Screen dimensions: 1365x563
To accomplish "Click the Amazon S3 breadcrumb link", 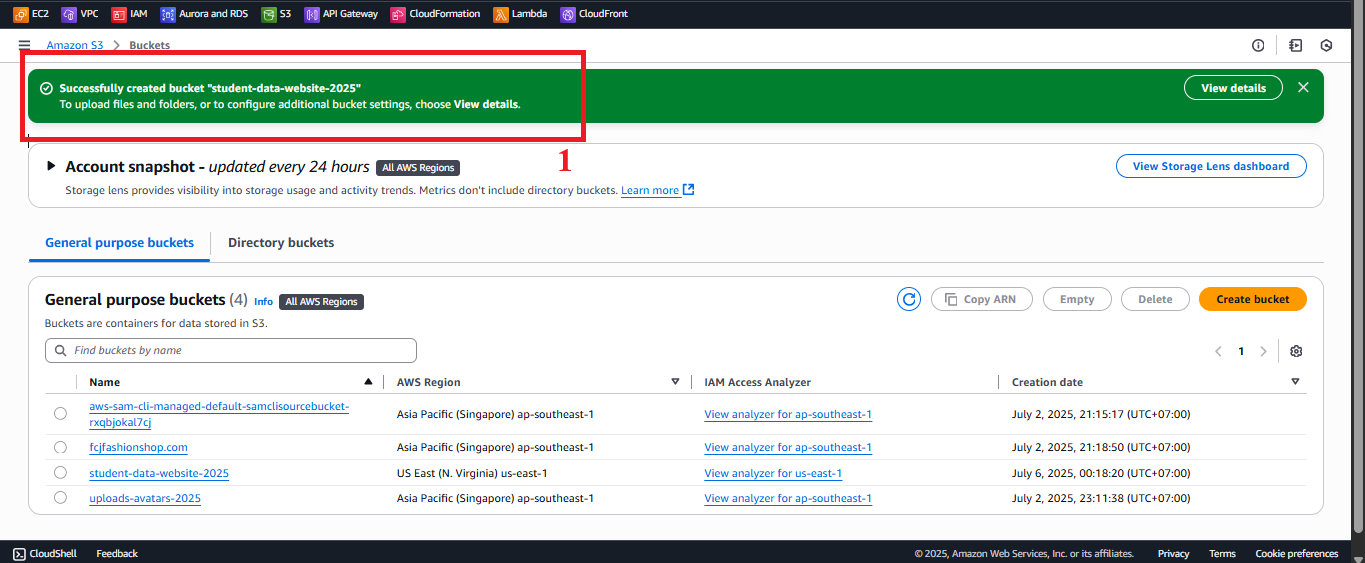I will (x=75, y=45).
